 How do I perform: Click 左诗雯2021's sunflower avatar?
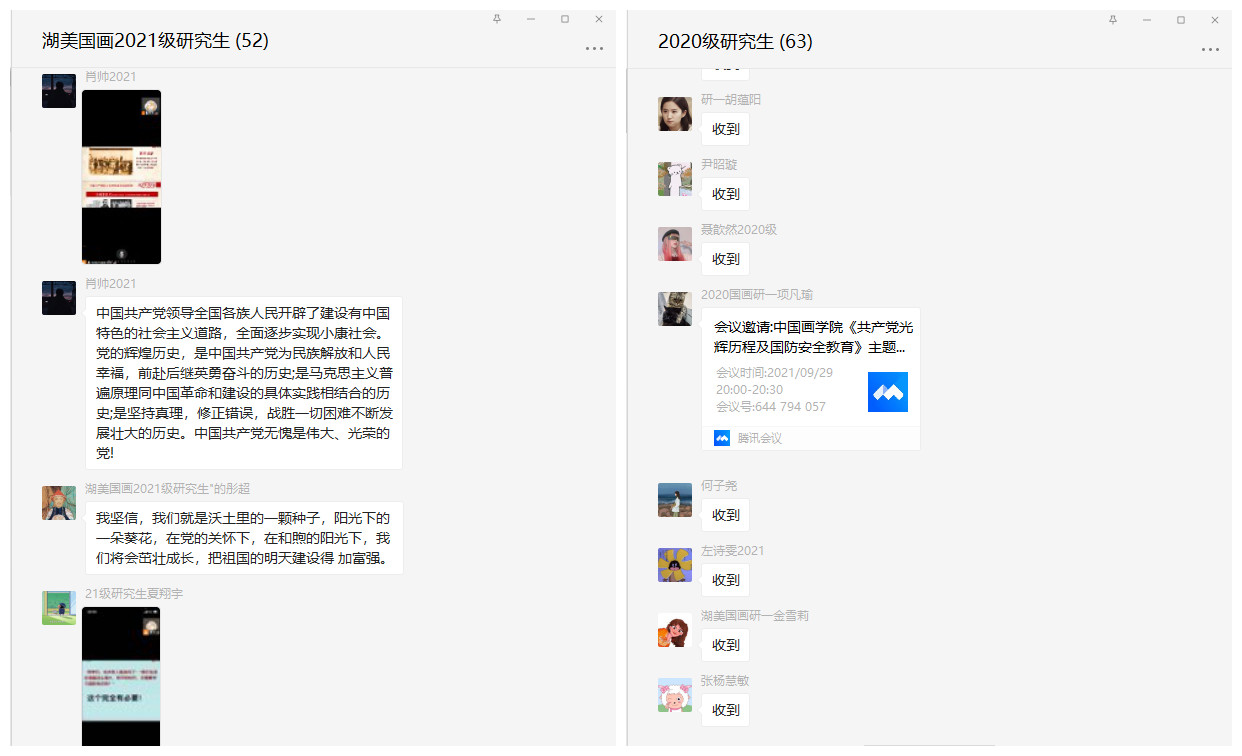click(x=675, y=565)
